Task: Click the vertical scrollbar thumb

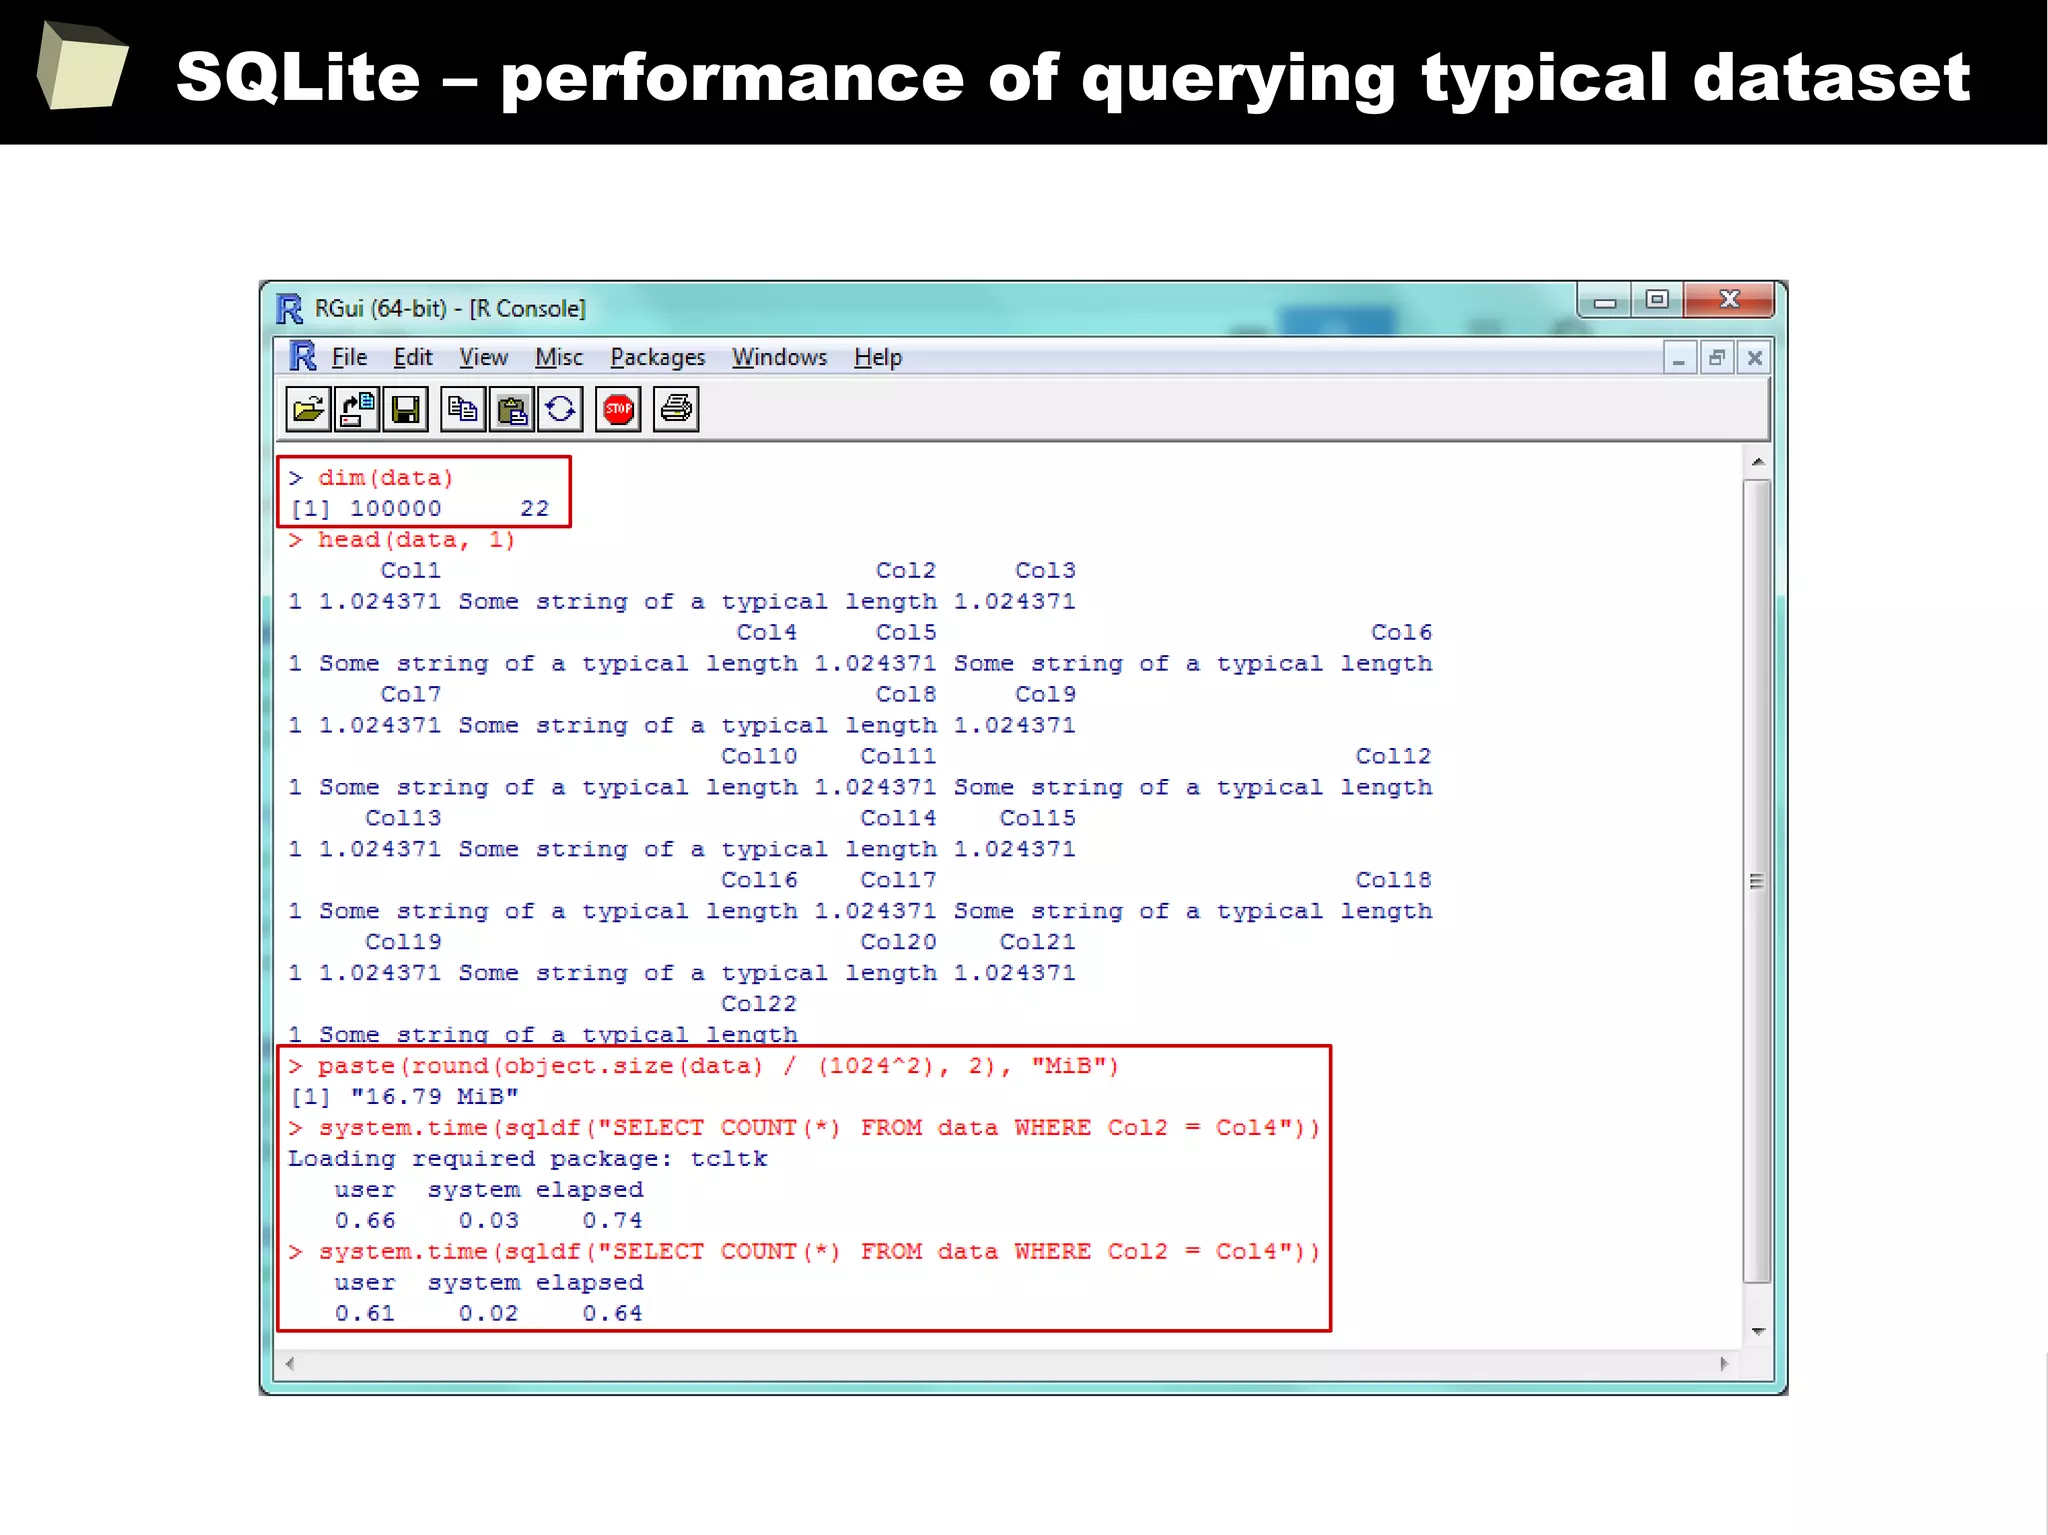Action: click(1757, 880)
